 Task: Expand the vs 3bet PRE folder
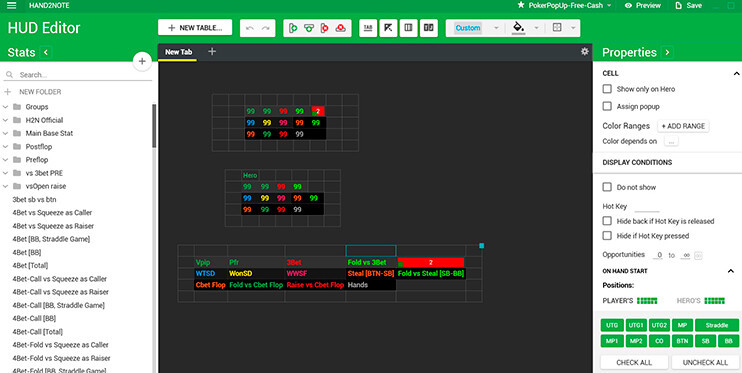(x=5, y=173)
